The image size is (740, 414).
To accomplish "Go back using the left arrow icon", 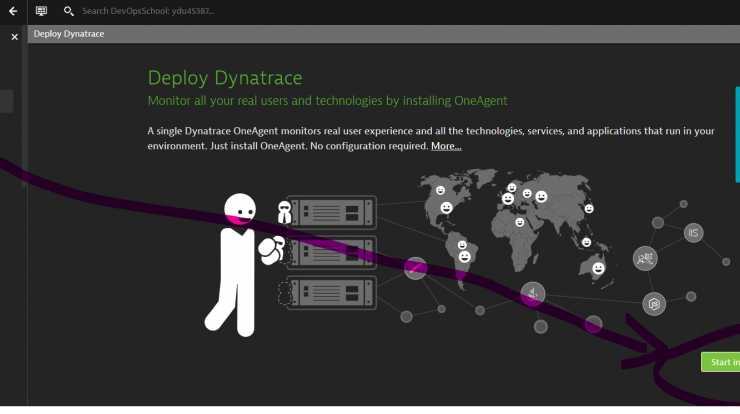I will click(x=13, y=11).
